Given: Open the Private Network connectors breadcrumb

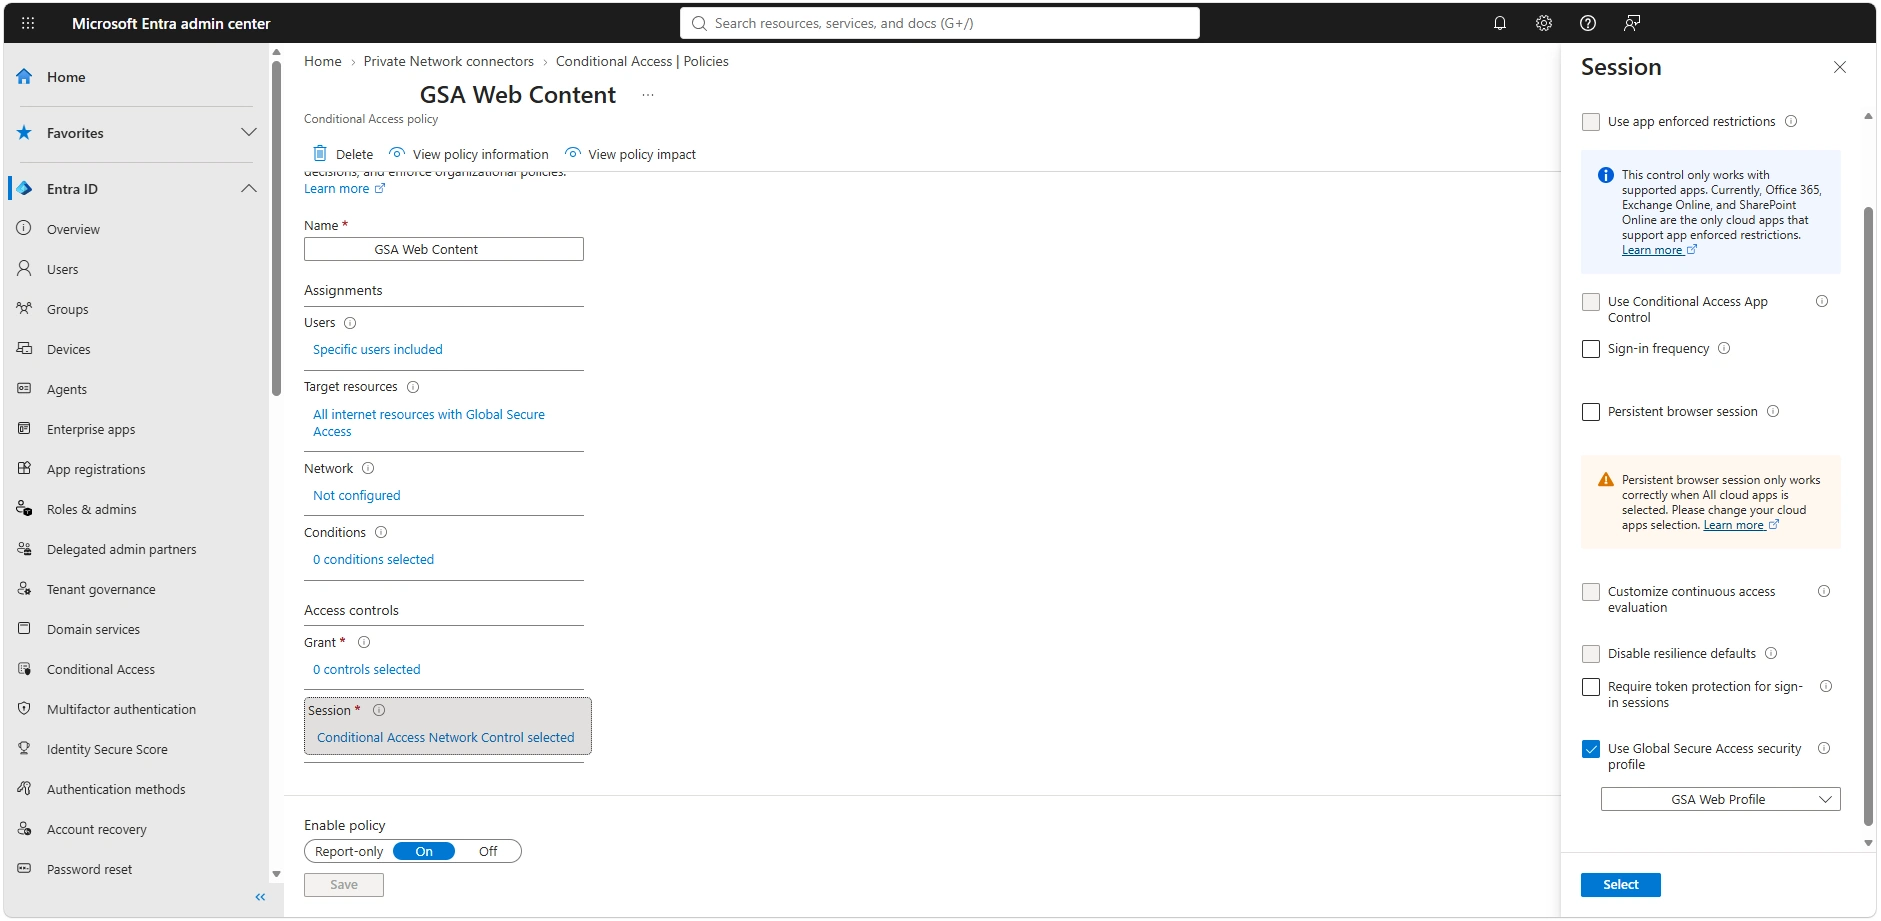Looking at the screenshot, I should [449, 61].
